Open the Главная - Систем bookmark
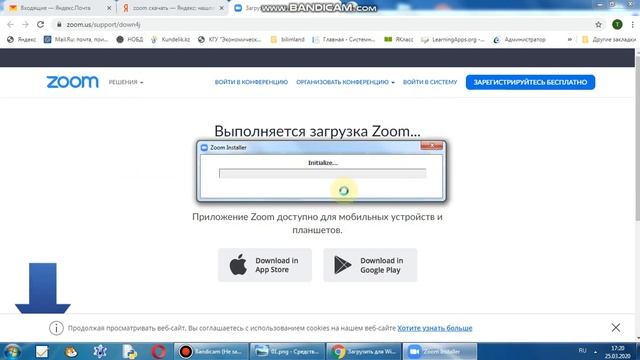 (344, 40)
